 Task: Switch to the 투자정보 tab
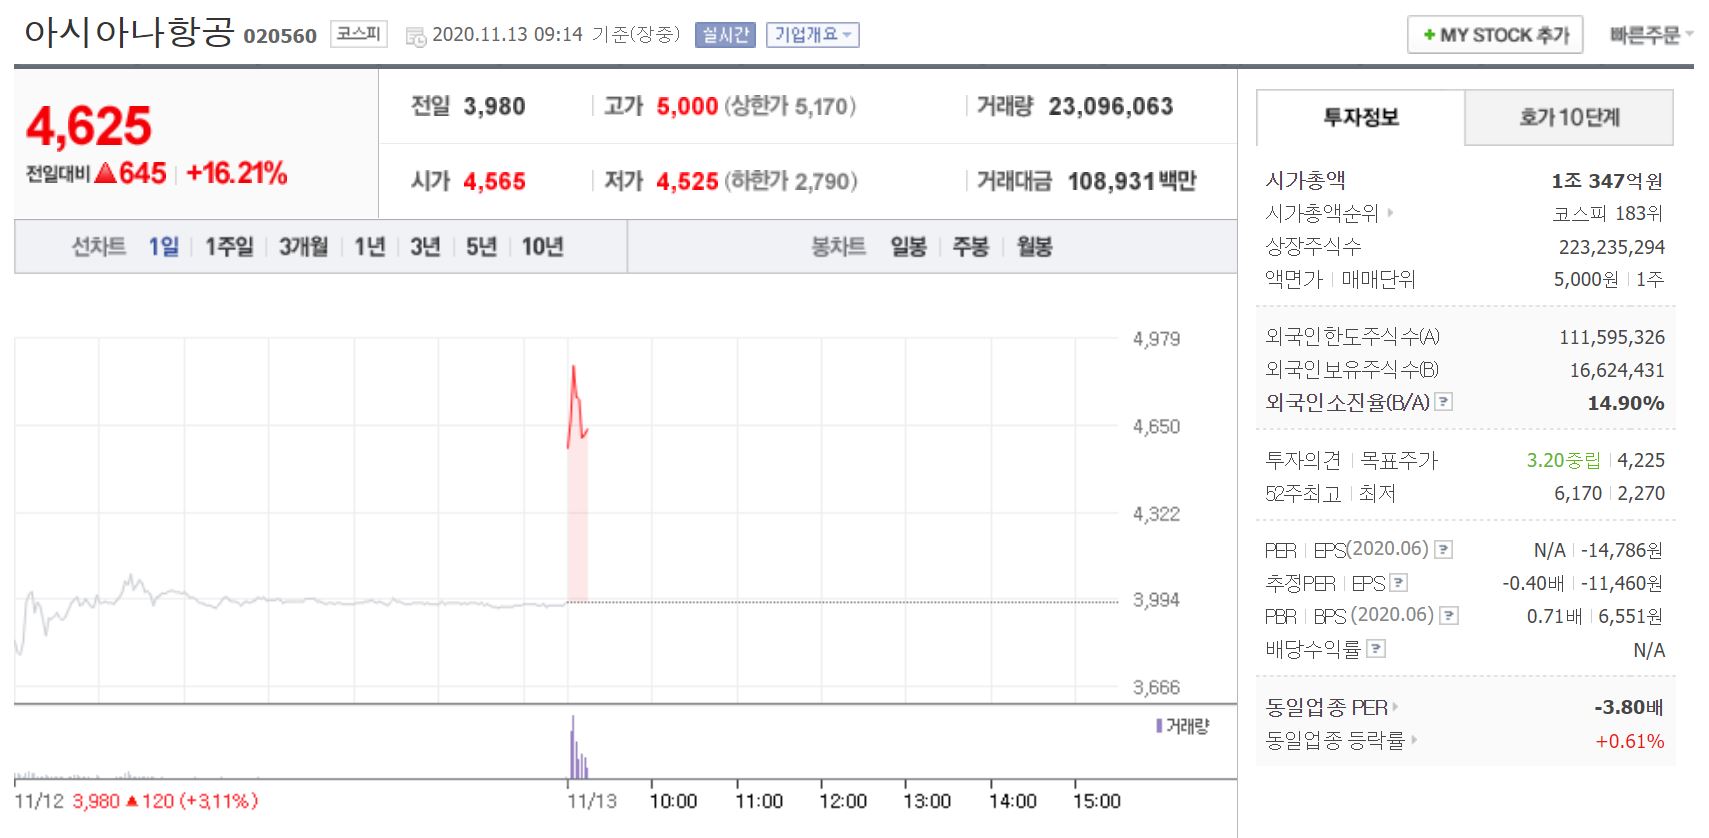pos(1360,117)
